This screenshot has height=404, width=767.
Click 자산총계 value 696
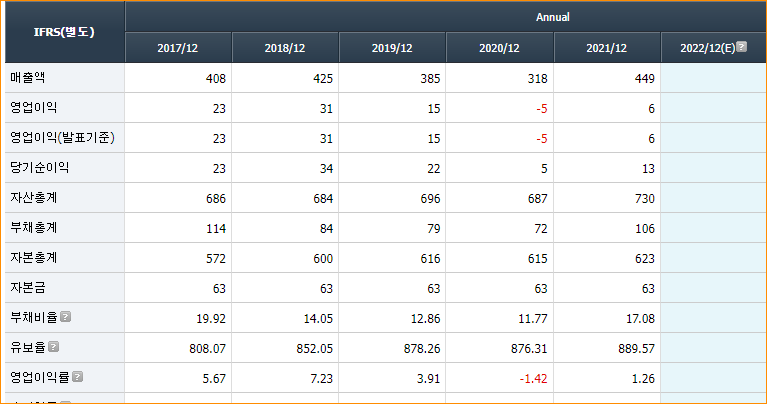(x=430, y=199)
